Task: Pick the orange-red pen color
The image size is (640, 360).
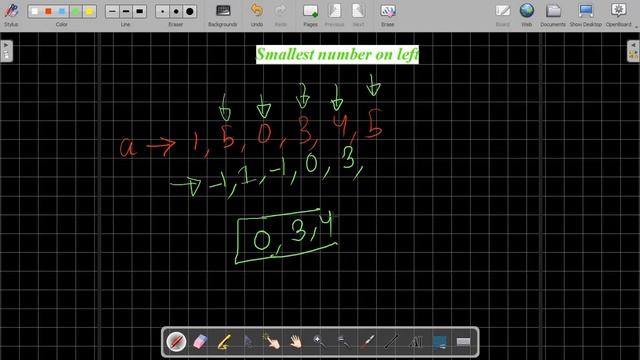Action: [x=49, y=11]
